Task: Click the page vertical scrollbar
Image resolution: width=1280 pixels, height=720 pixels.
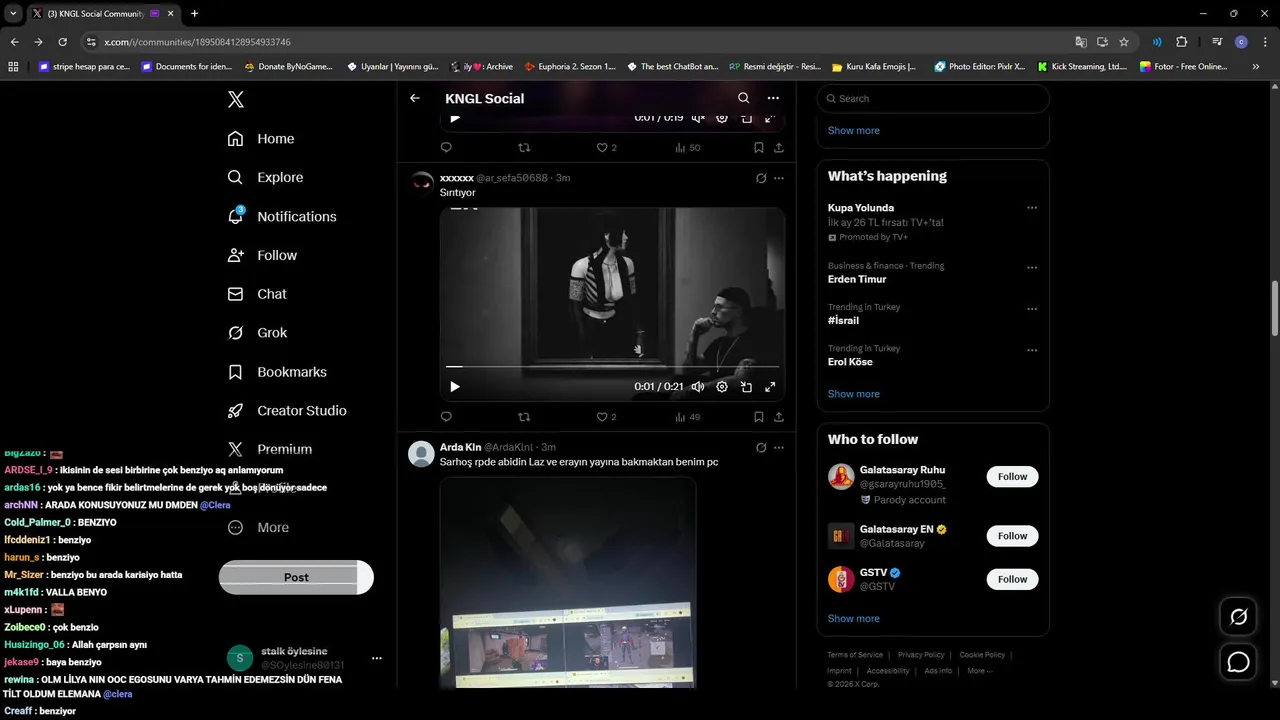Action: pos(1275,308)
